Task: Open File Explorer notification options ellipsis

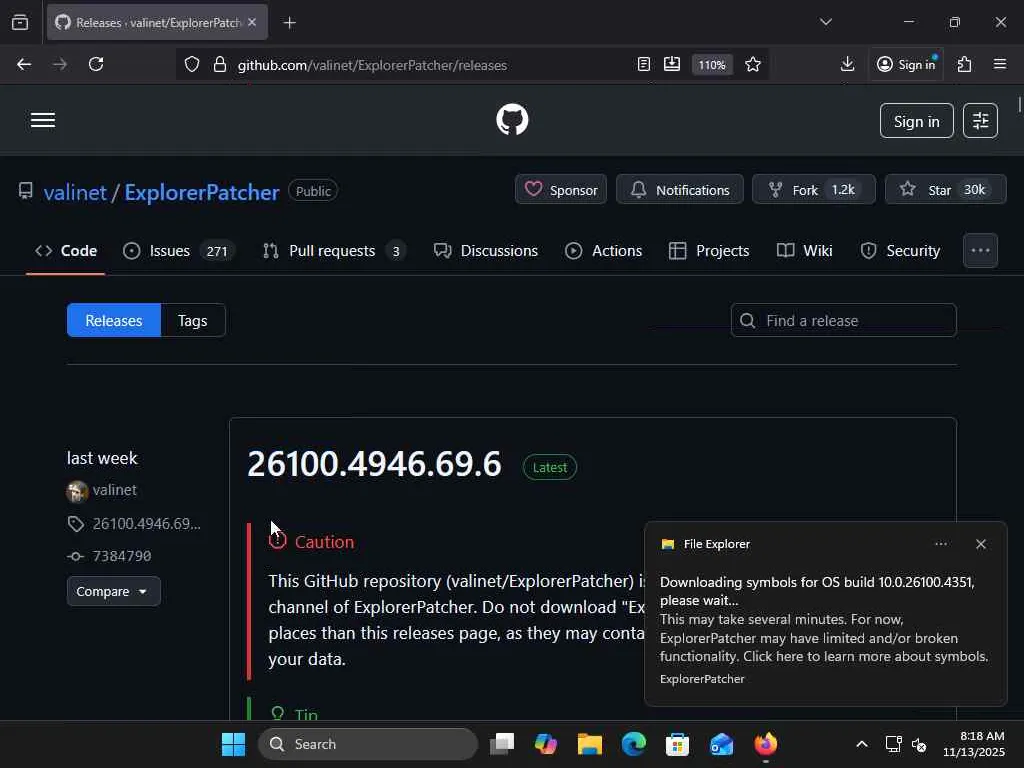Action: click(941, 544)
